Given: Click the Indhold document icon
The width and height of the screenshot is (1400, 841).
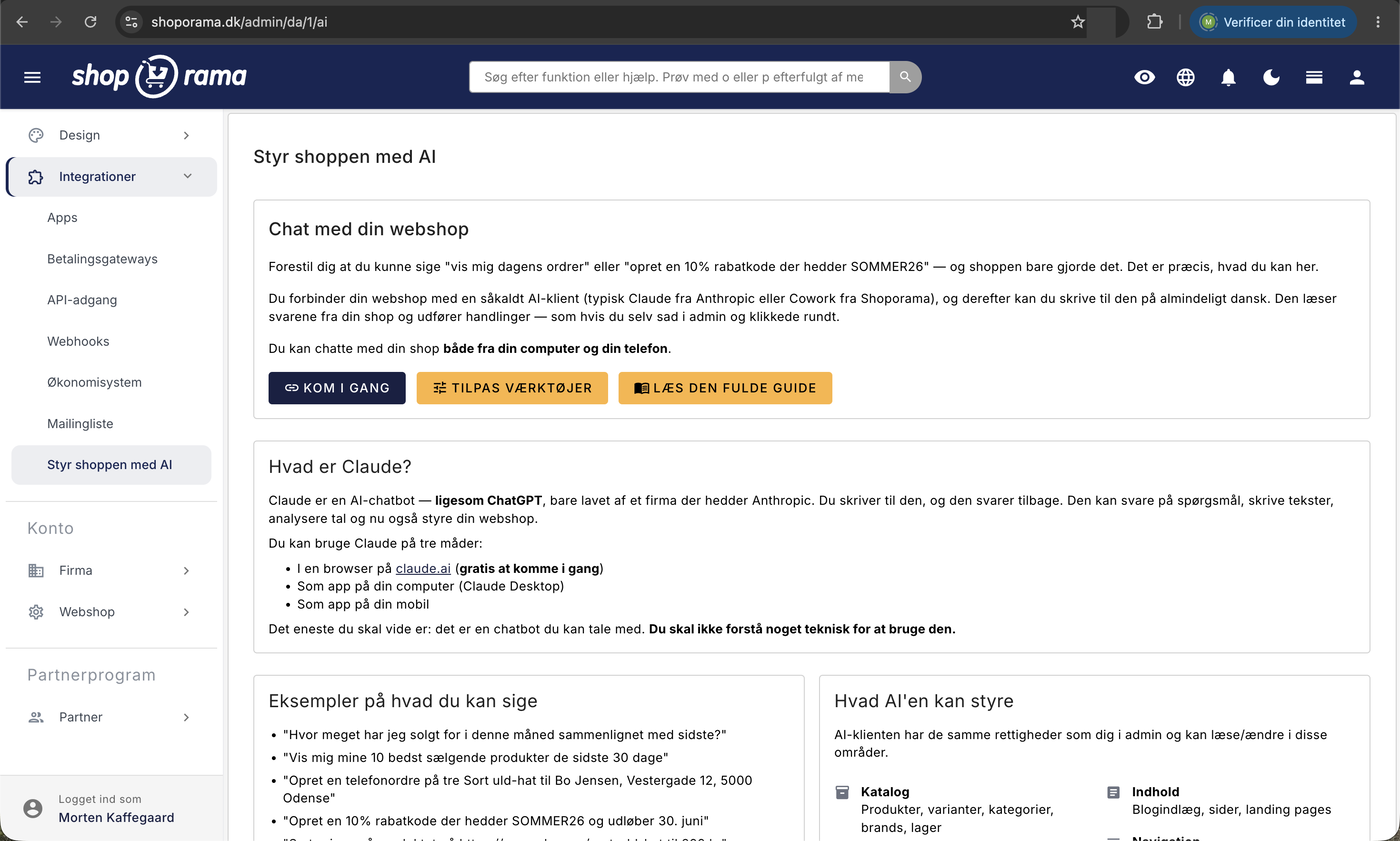Looking at the screenshot, I should (x=1113, y=792).
